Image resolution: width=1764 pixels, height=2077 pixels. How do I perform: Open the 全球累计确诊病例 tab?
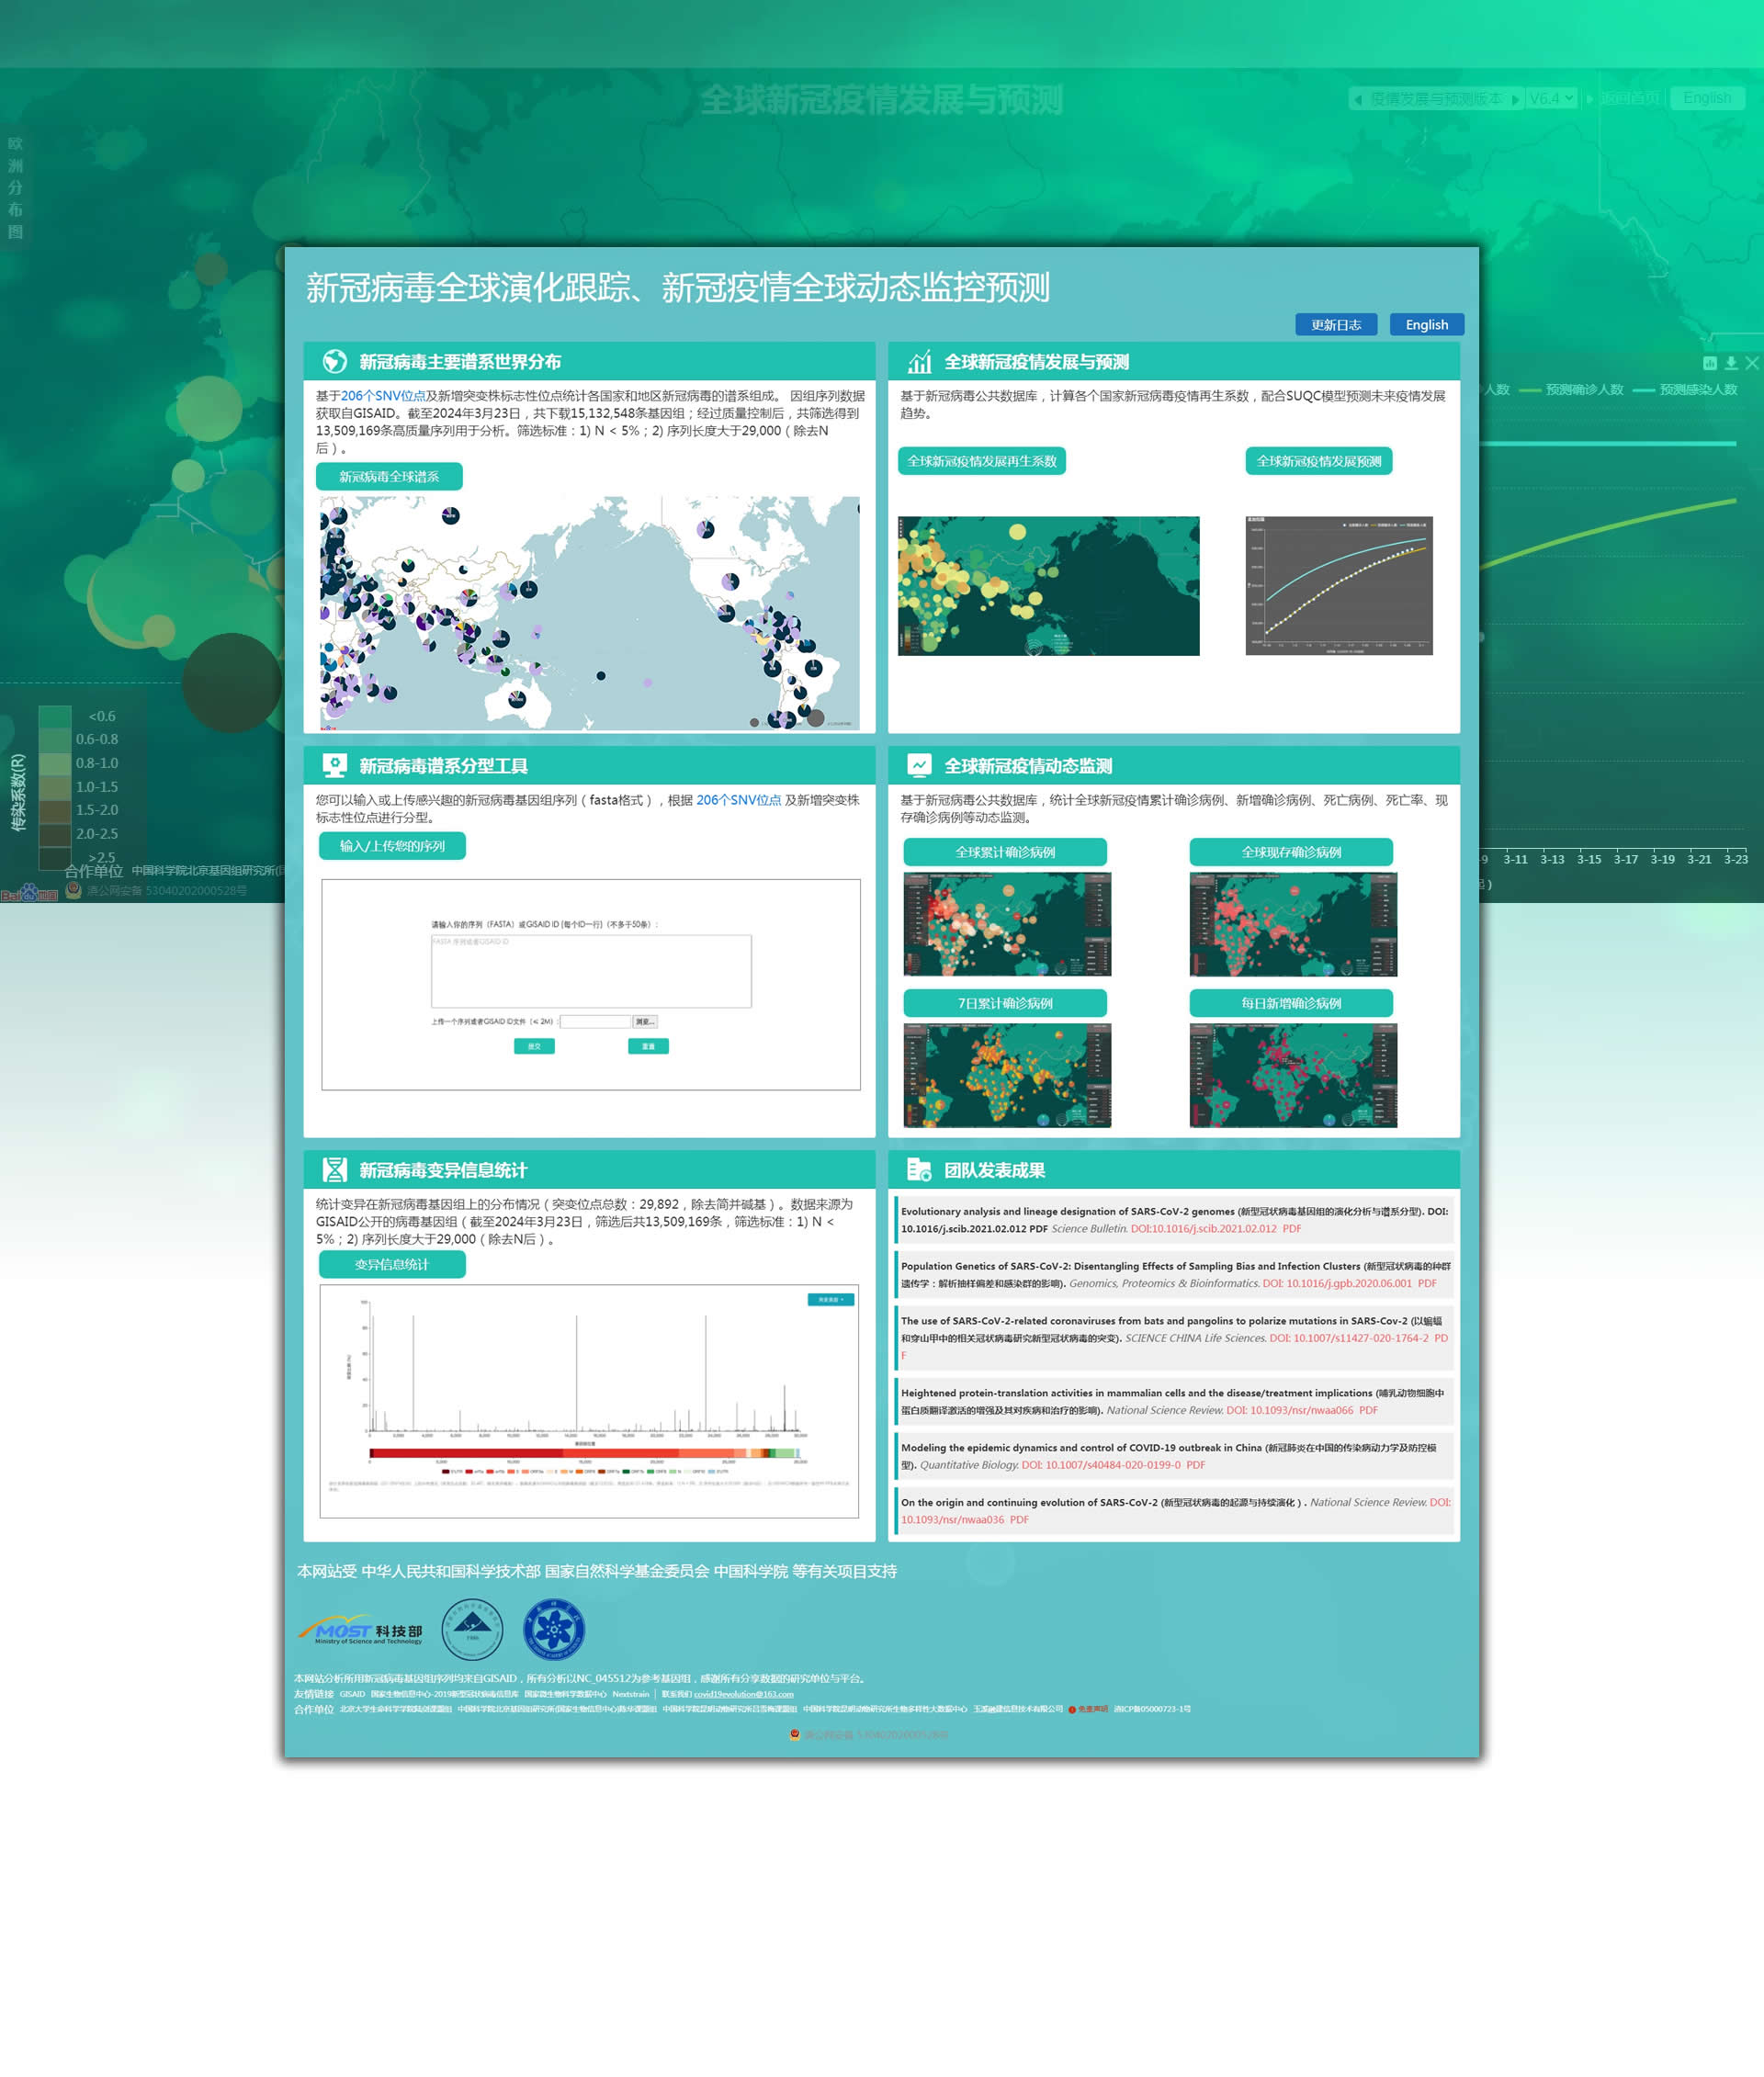coord(1005,852)
